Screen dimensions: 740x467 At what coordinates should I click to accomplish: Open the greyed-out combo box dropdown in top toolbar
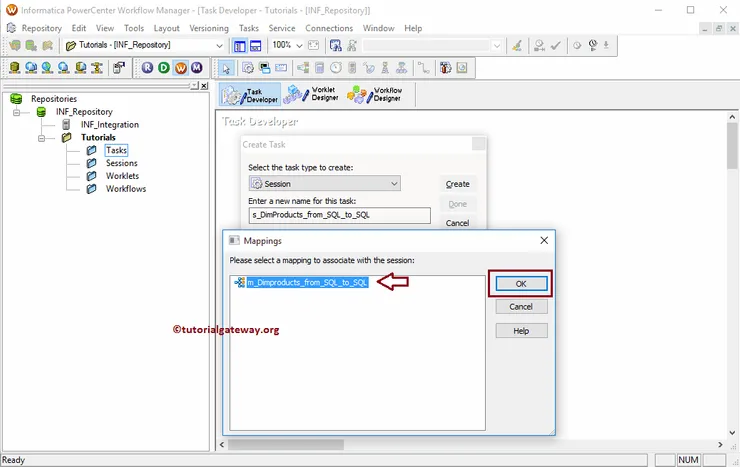[496, 46]
